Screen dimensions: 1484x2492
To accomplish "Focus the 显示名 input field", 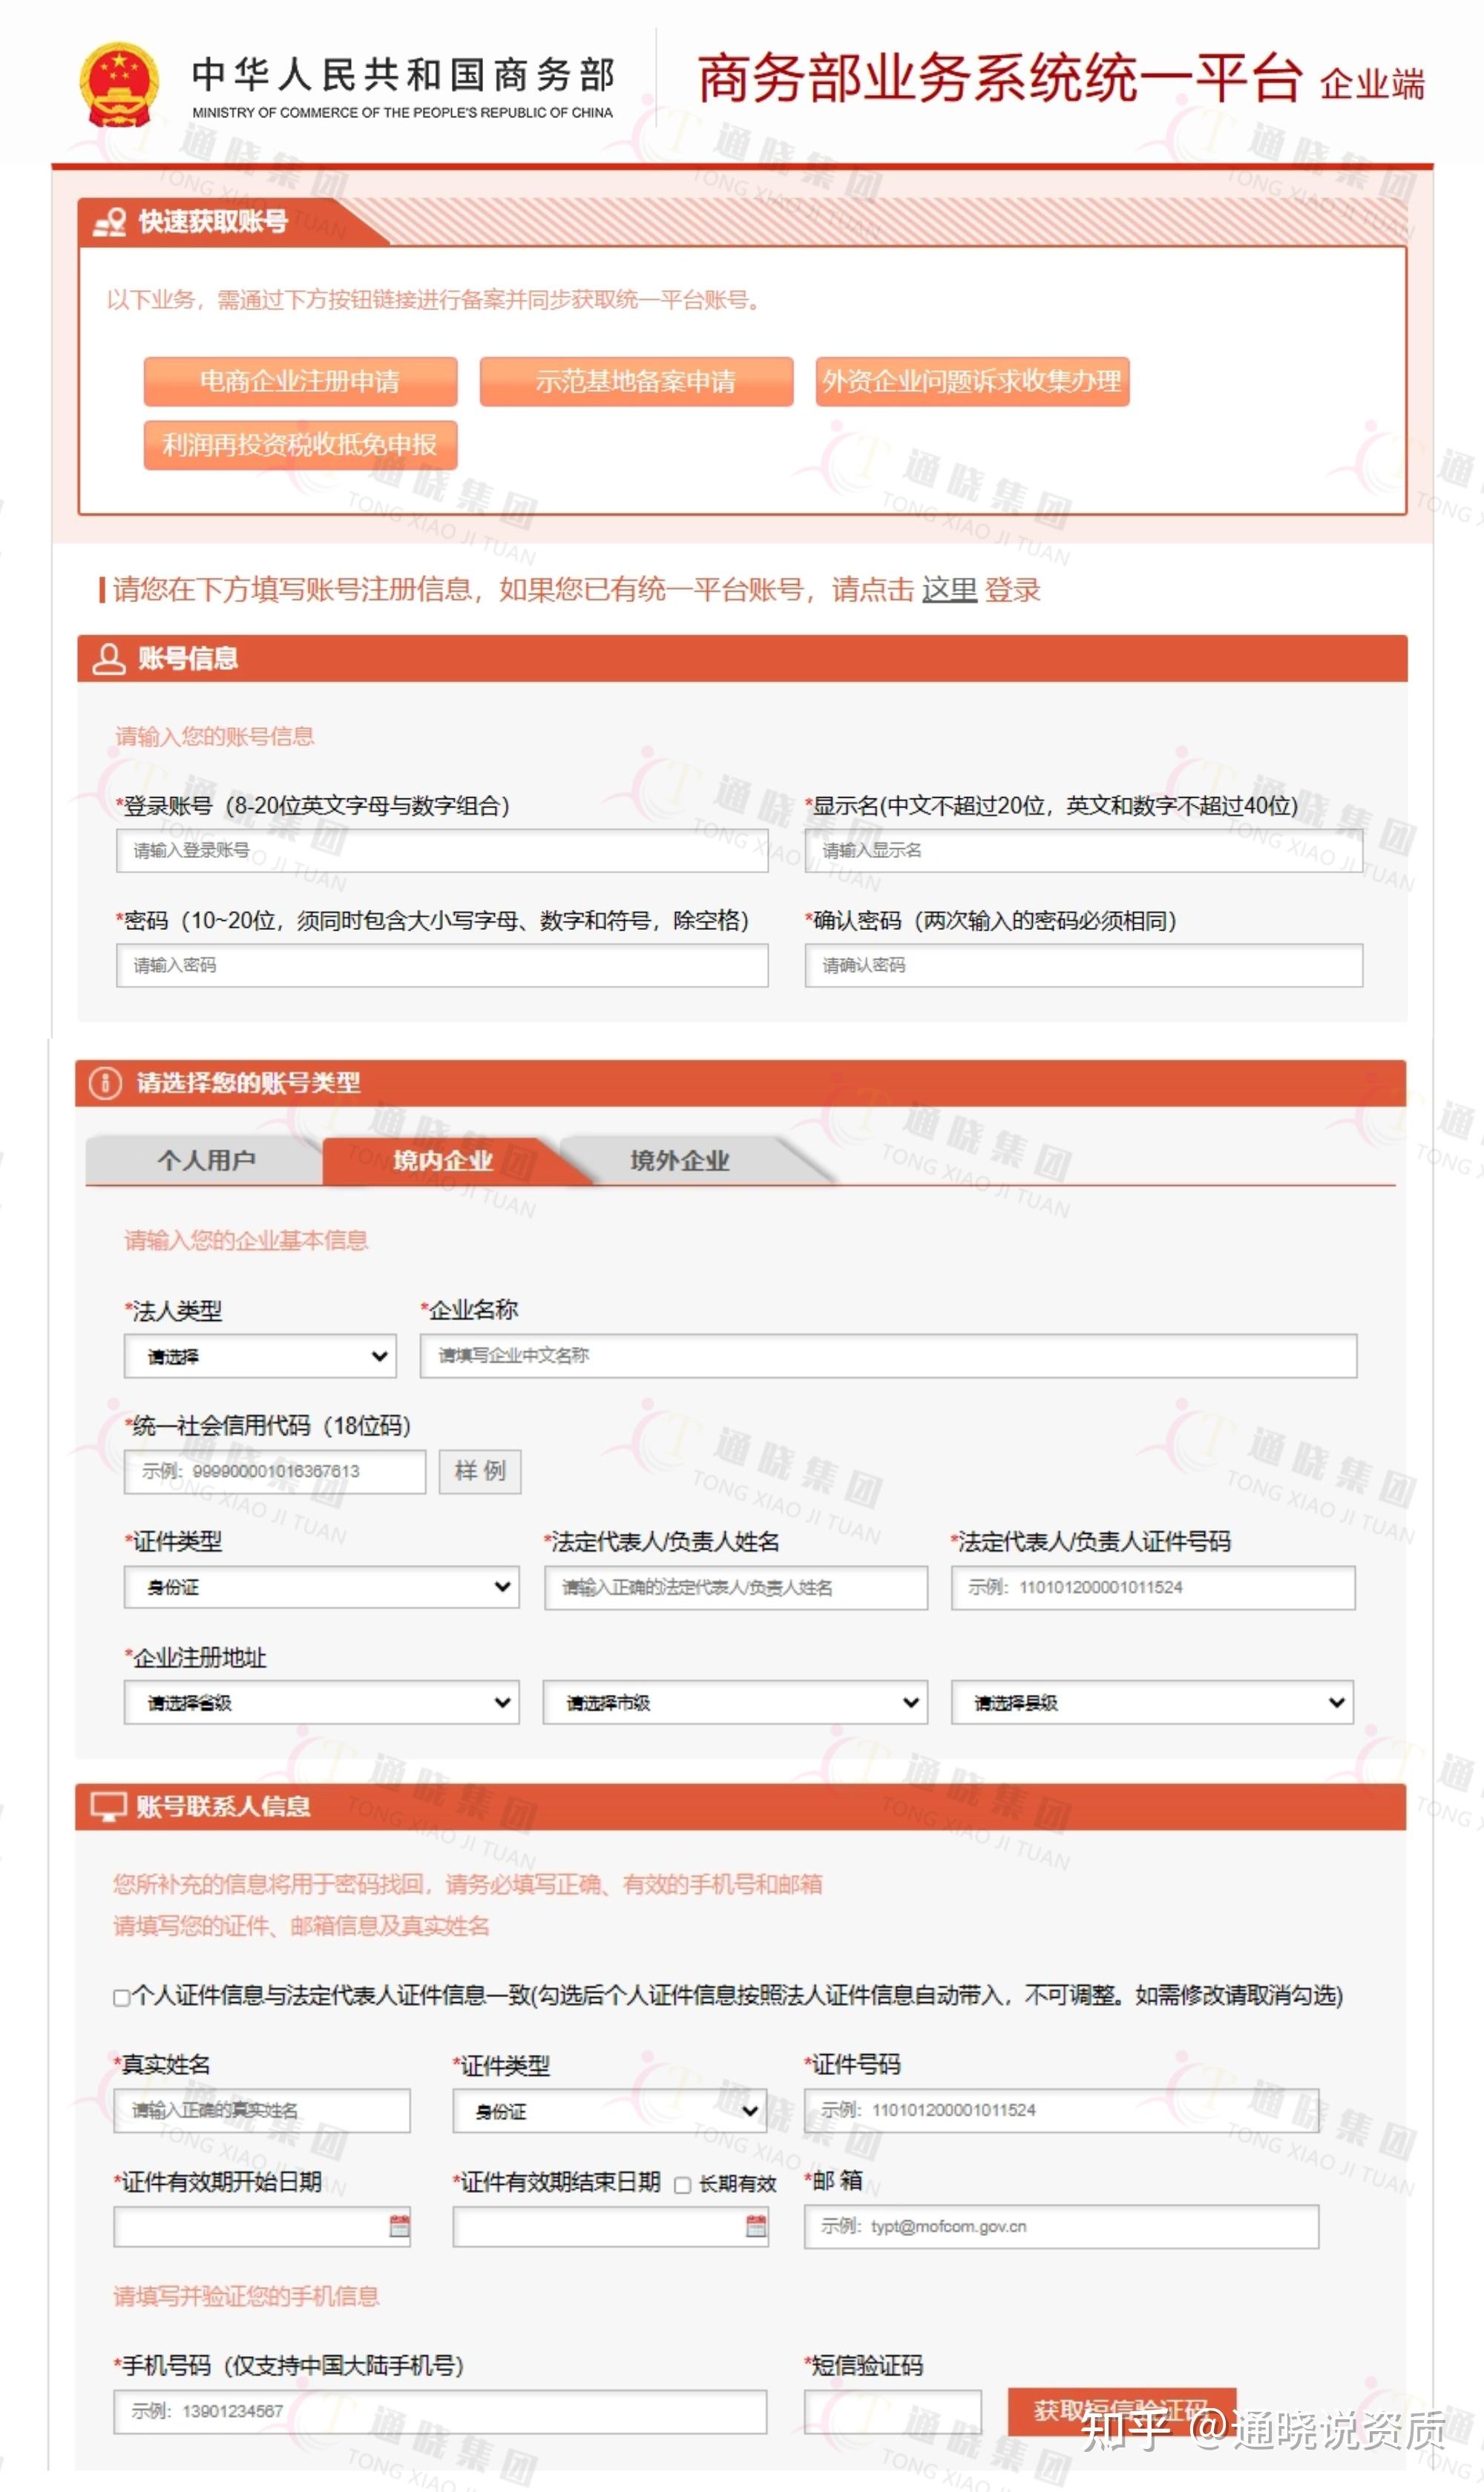I will (1084, 850).
